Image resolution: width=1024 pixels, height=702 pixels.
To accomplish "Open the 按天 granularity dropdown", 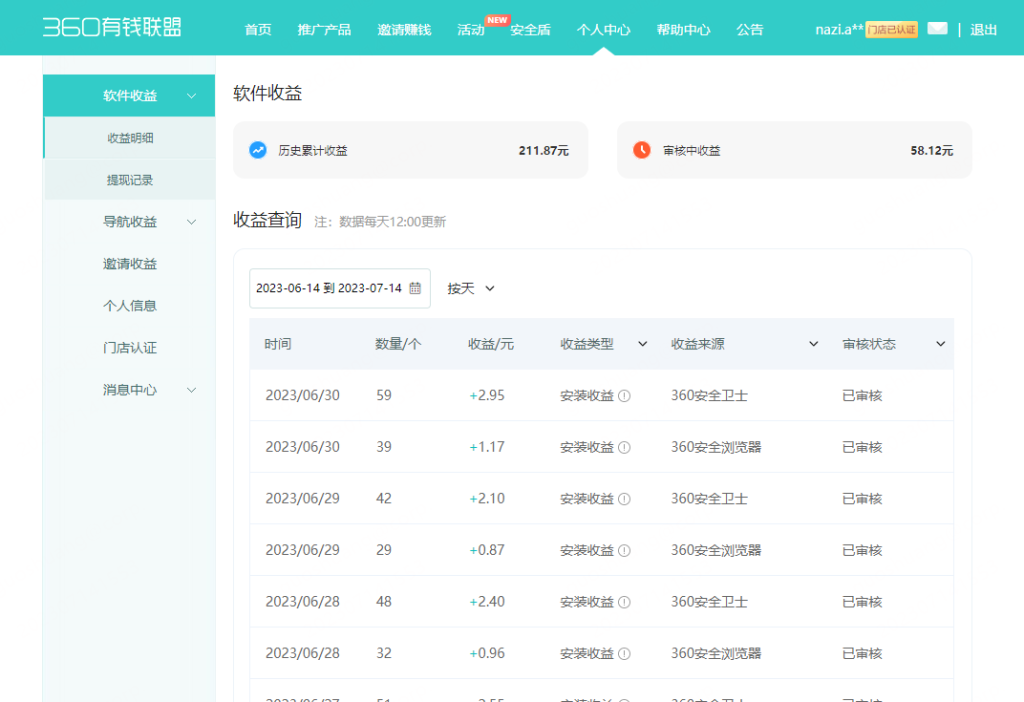I will (x=471, y=288).
